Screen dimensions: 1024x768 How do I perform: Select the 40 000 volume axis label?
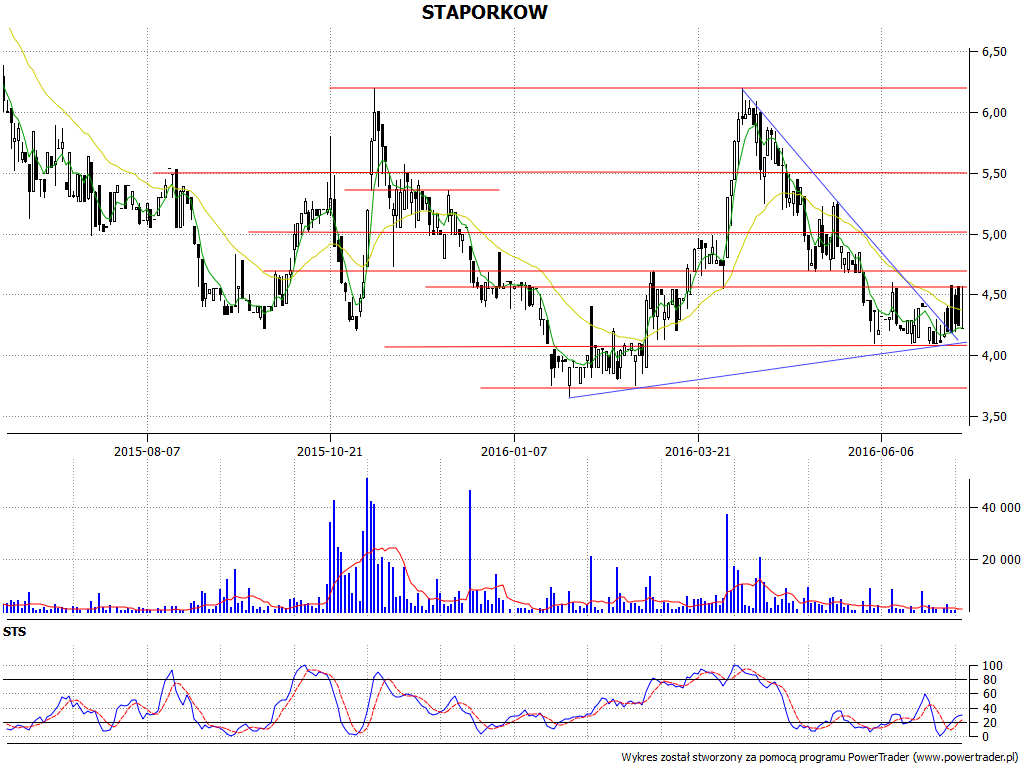pyautogui.click(x=1001, y=508)
